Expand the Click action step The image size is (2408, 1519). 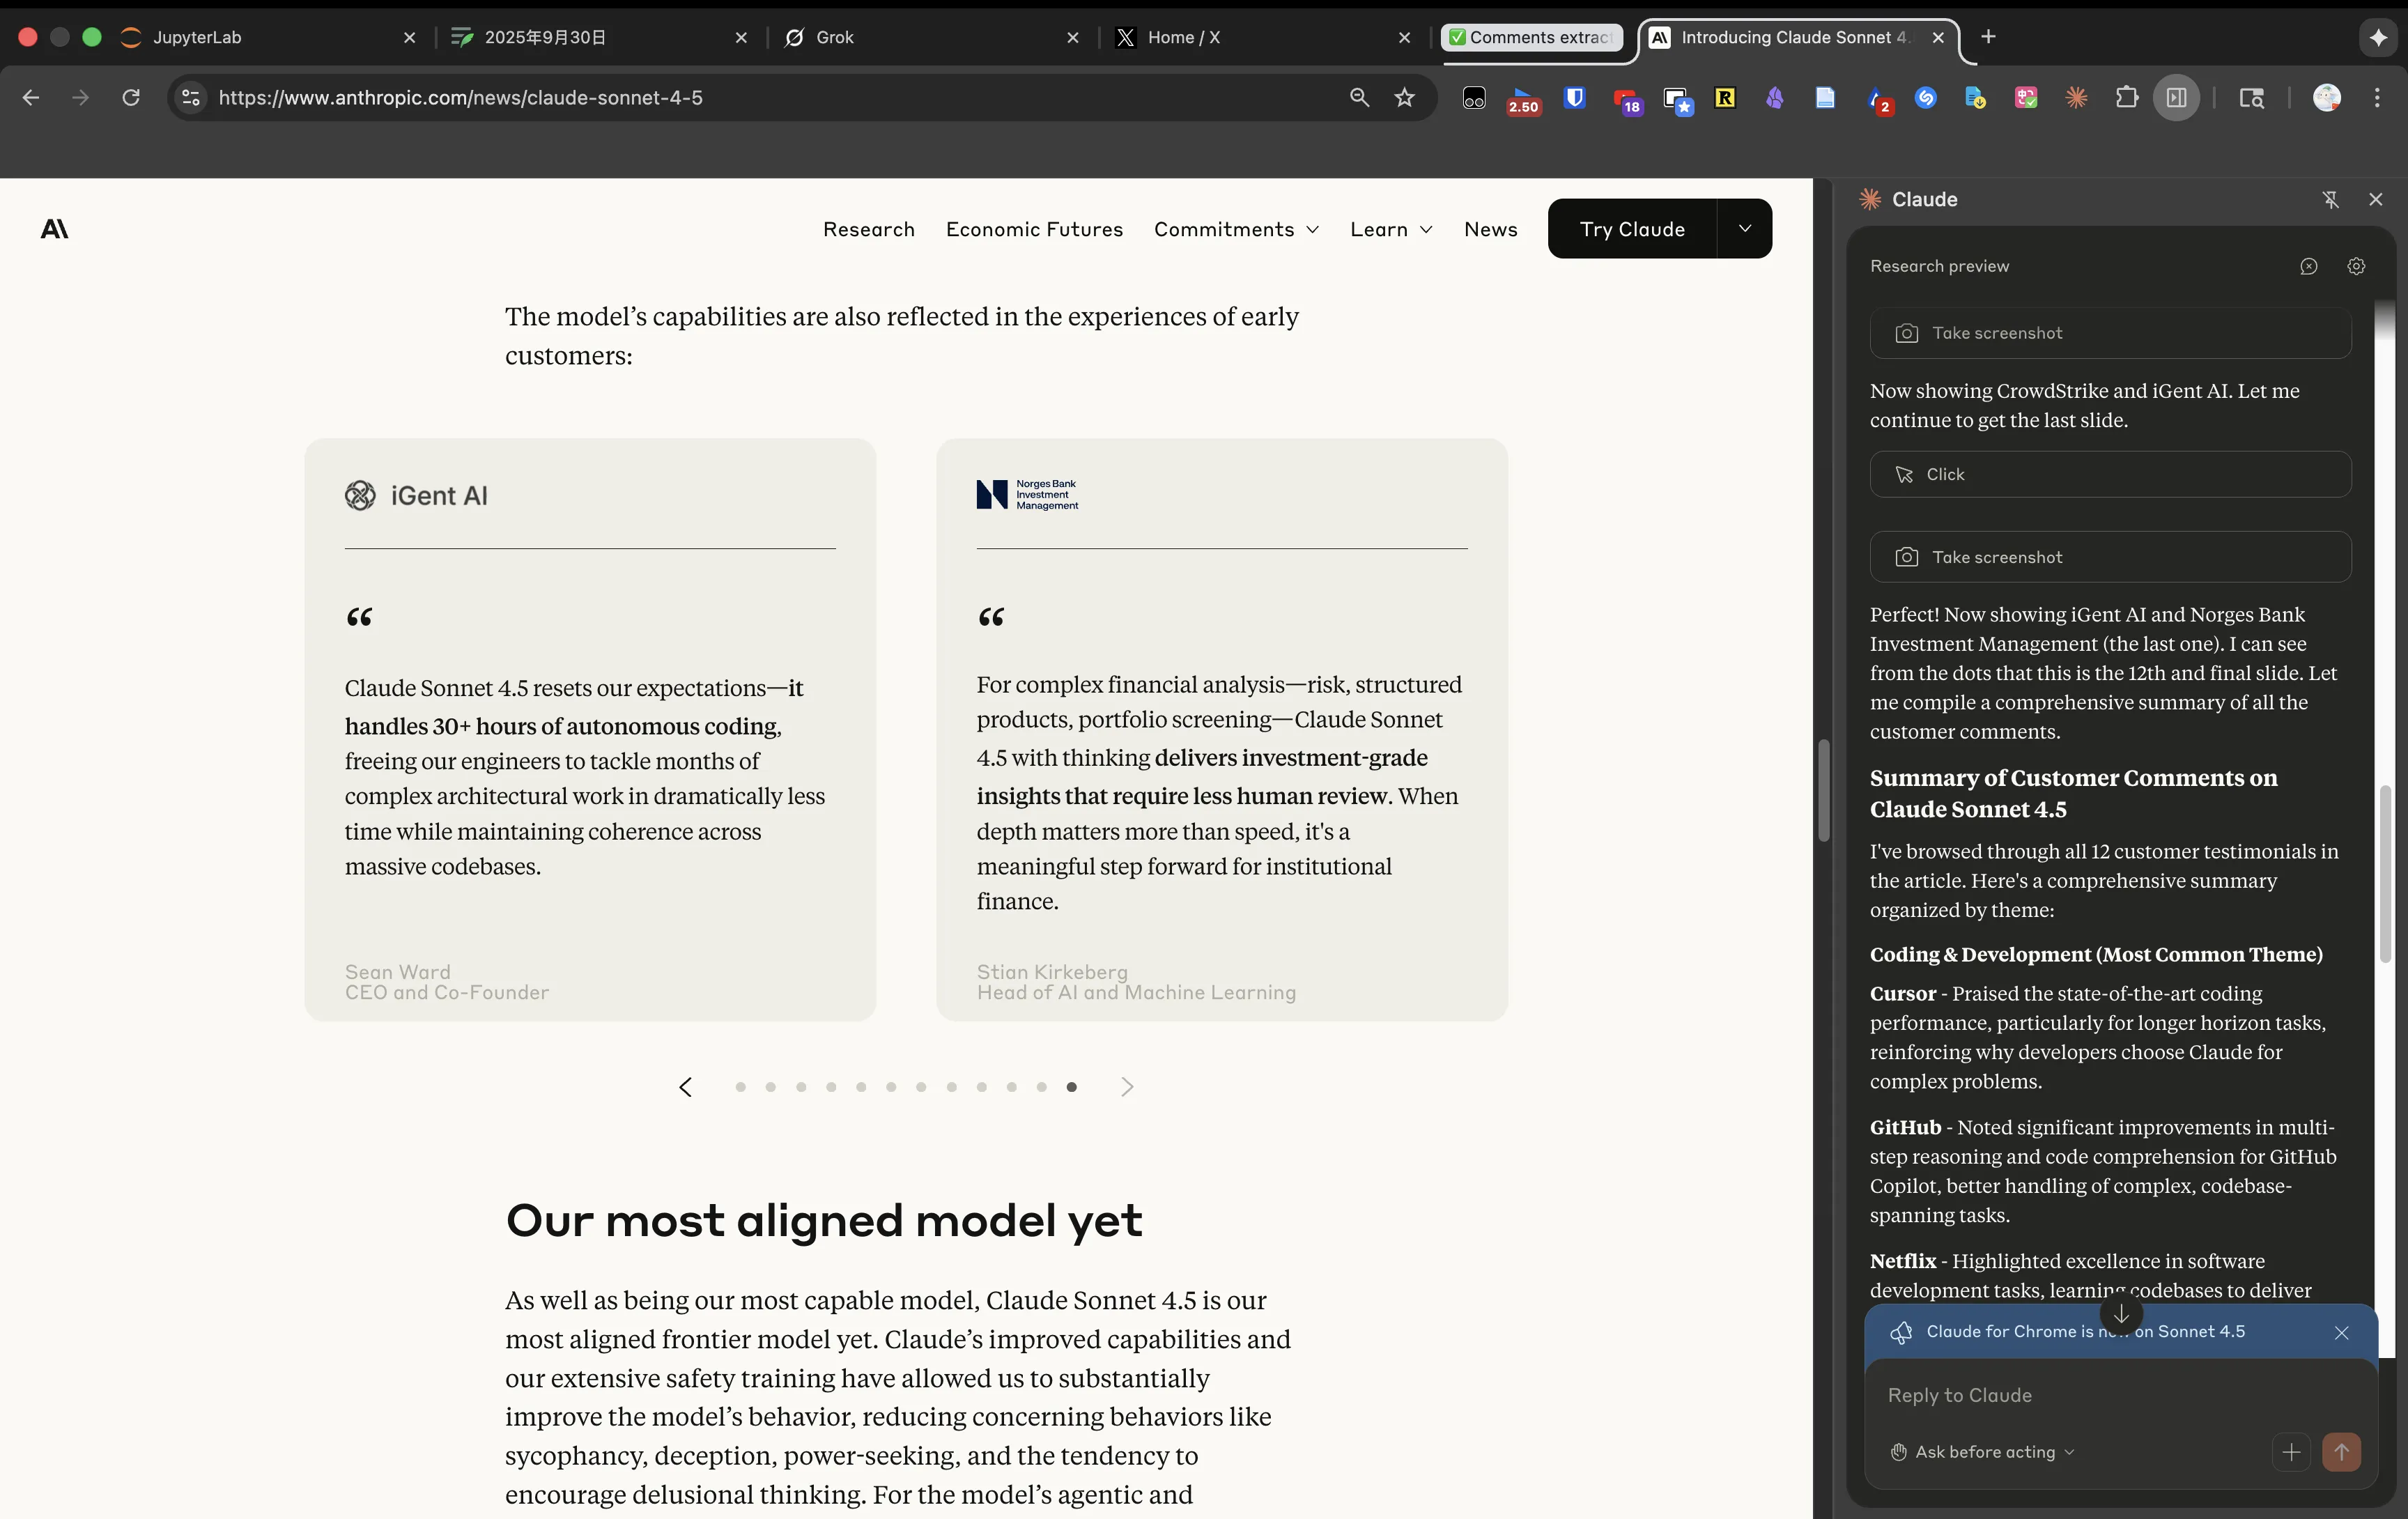point(2110,474)
